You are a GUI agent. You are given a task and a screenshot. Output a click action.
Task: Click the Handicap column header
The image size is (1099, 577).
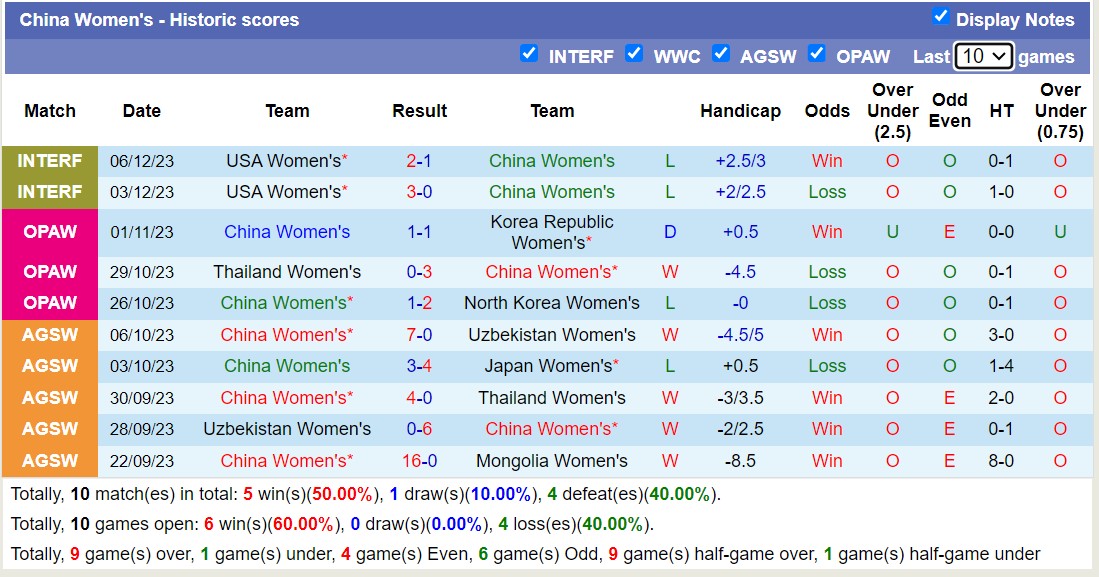(740, 111)
